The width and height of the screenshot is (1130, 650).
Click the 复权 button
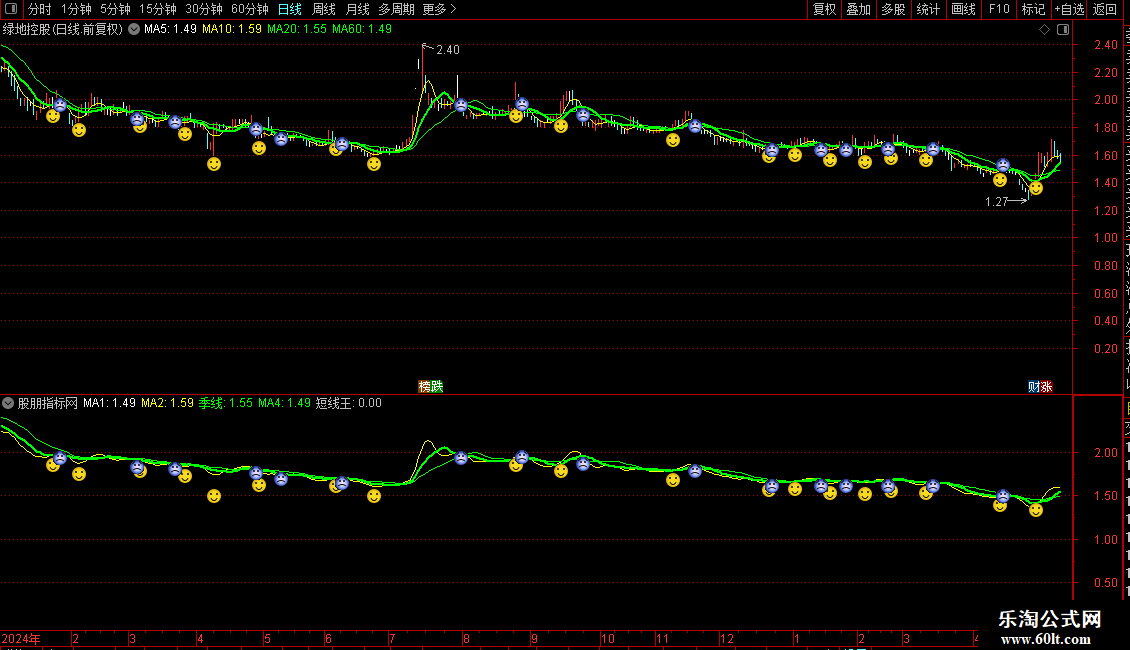pos(824,9)
